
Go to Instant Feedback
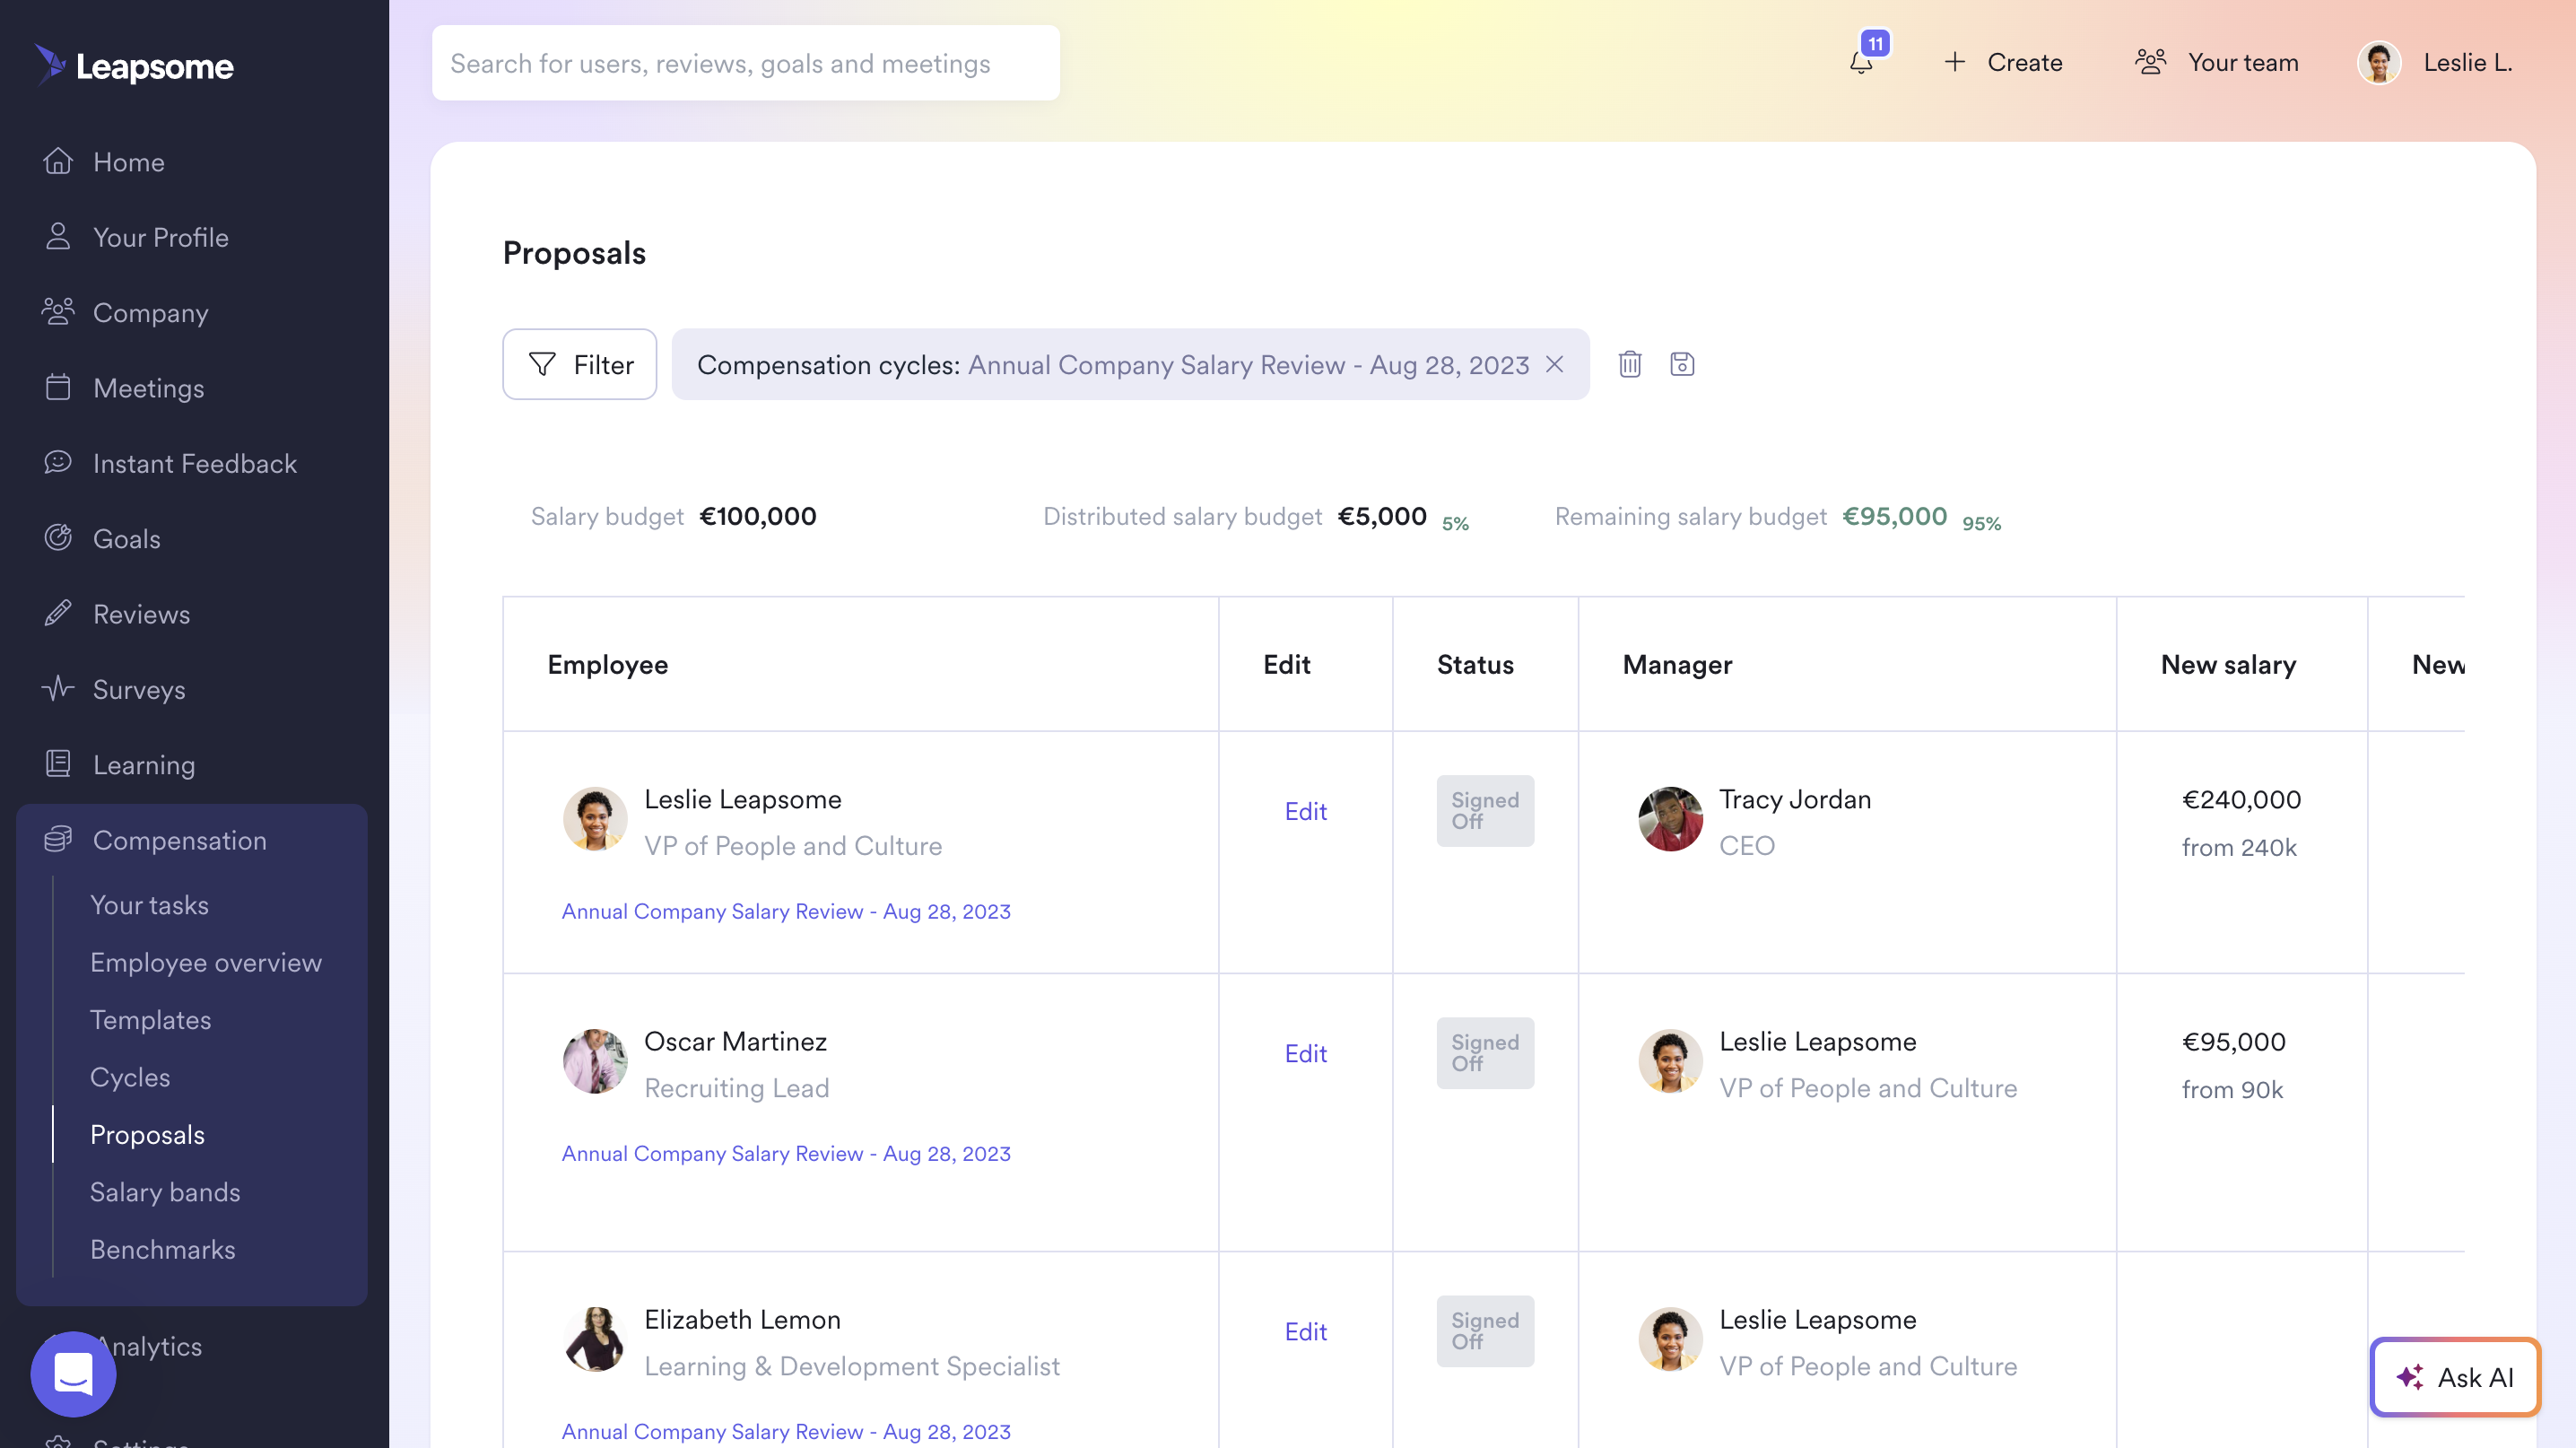pos(195,463)
